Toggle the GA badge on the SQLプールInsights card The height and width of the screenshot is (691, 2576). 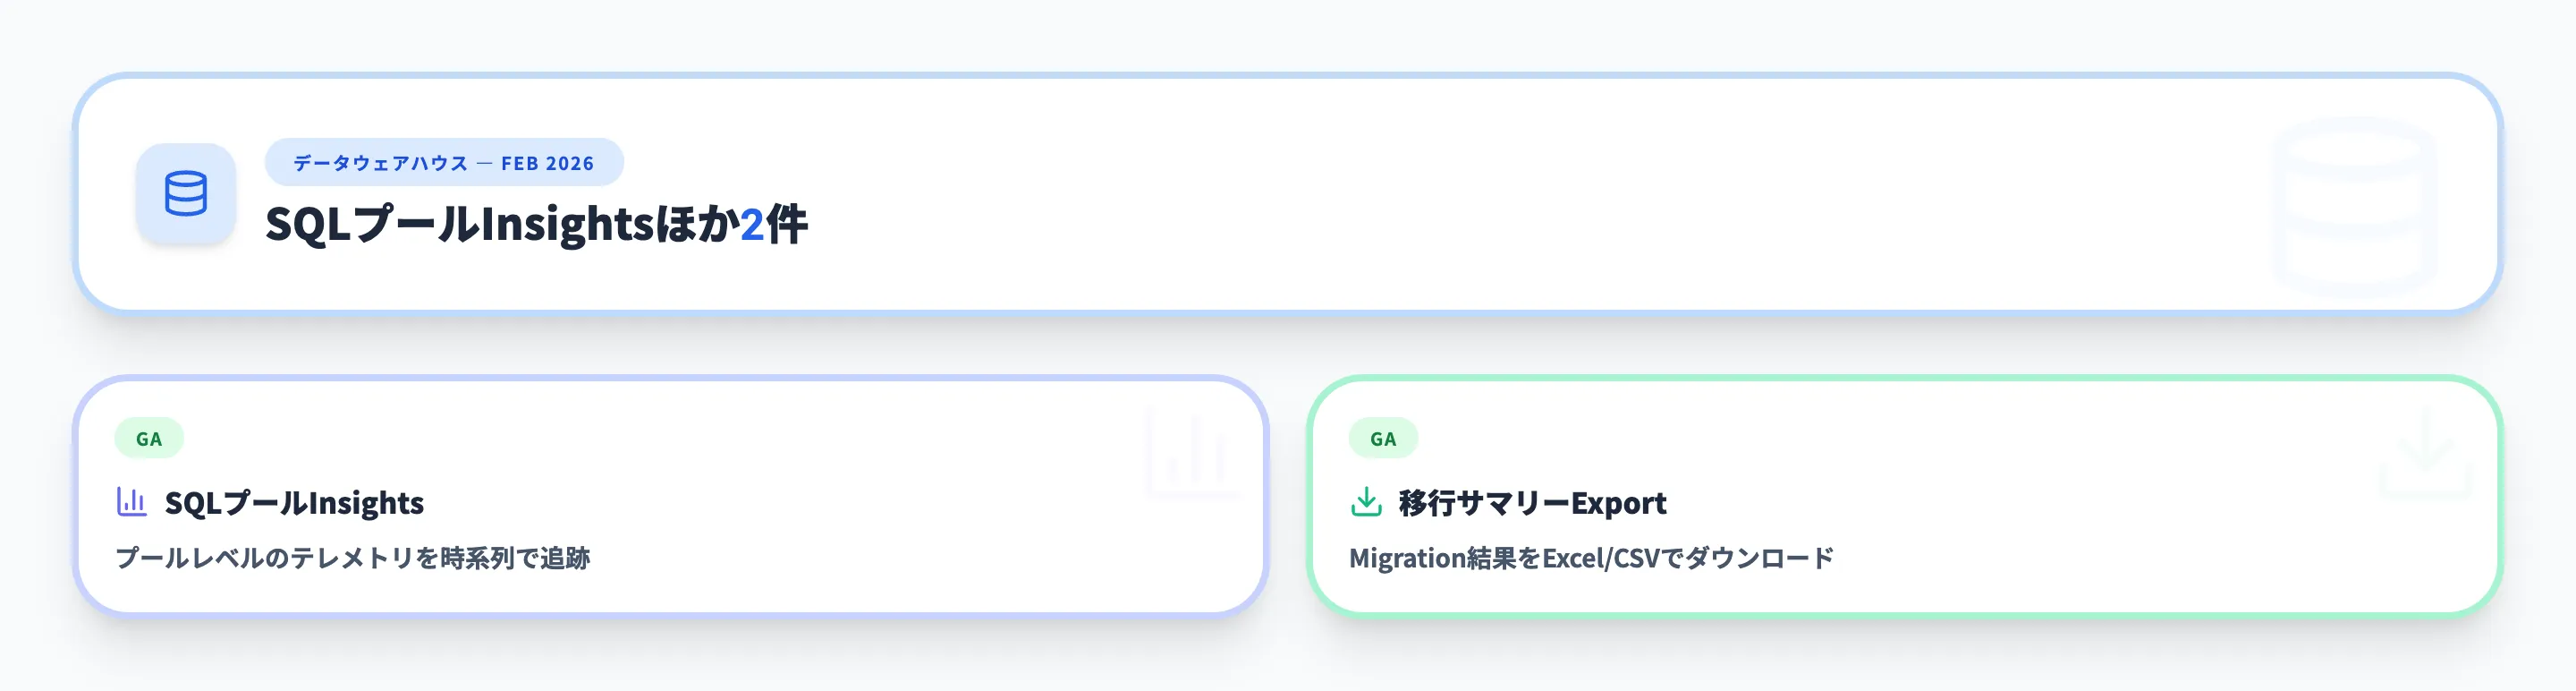point(148,437)
